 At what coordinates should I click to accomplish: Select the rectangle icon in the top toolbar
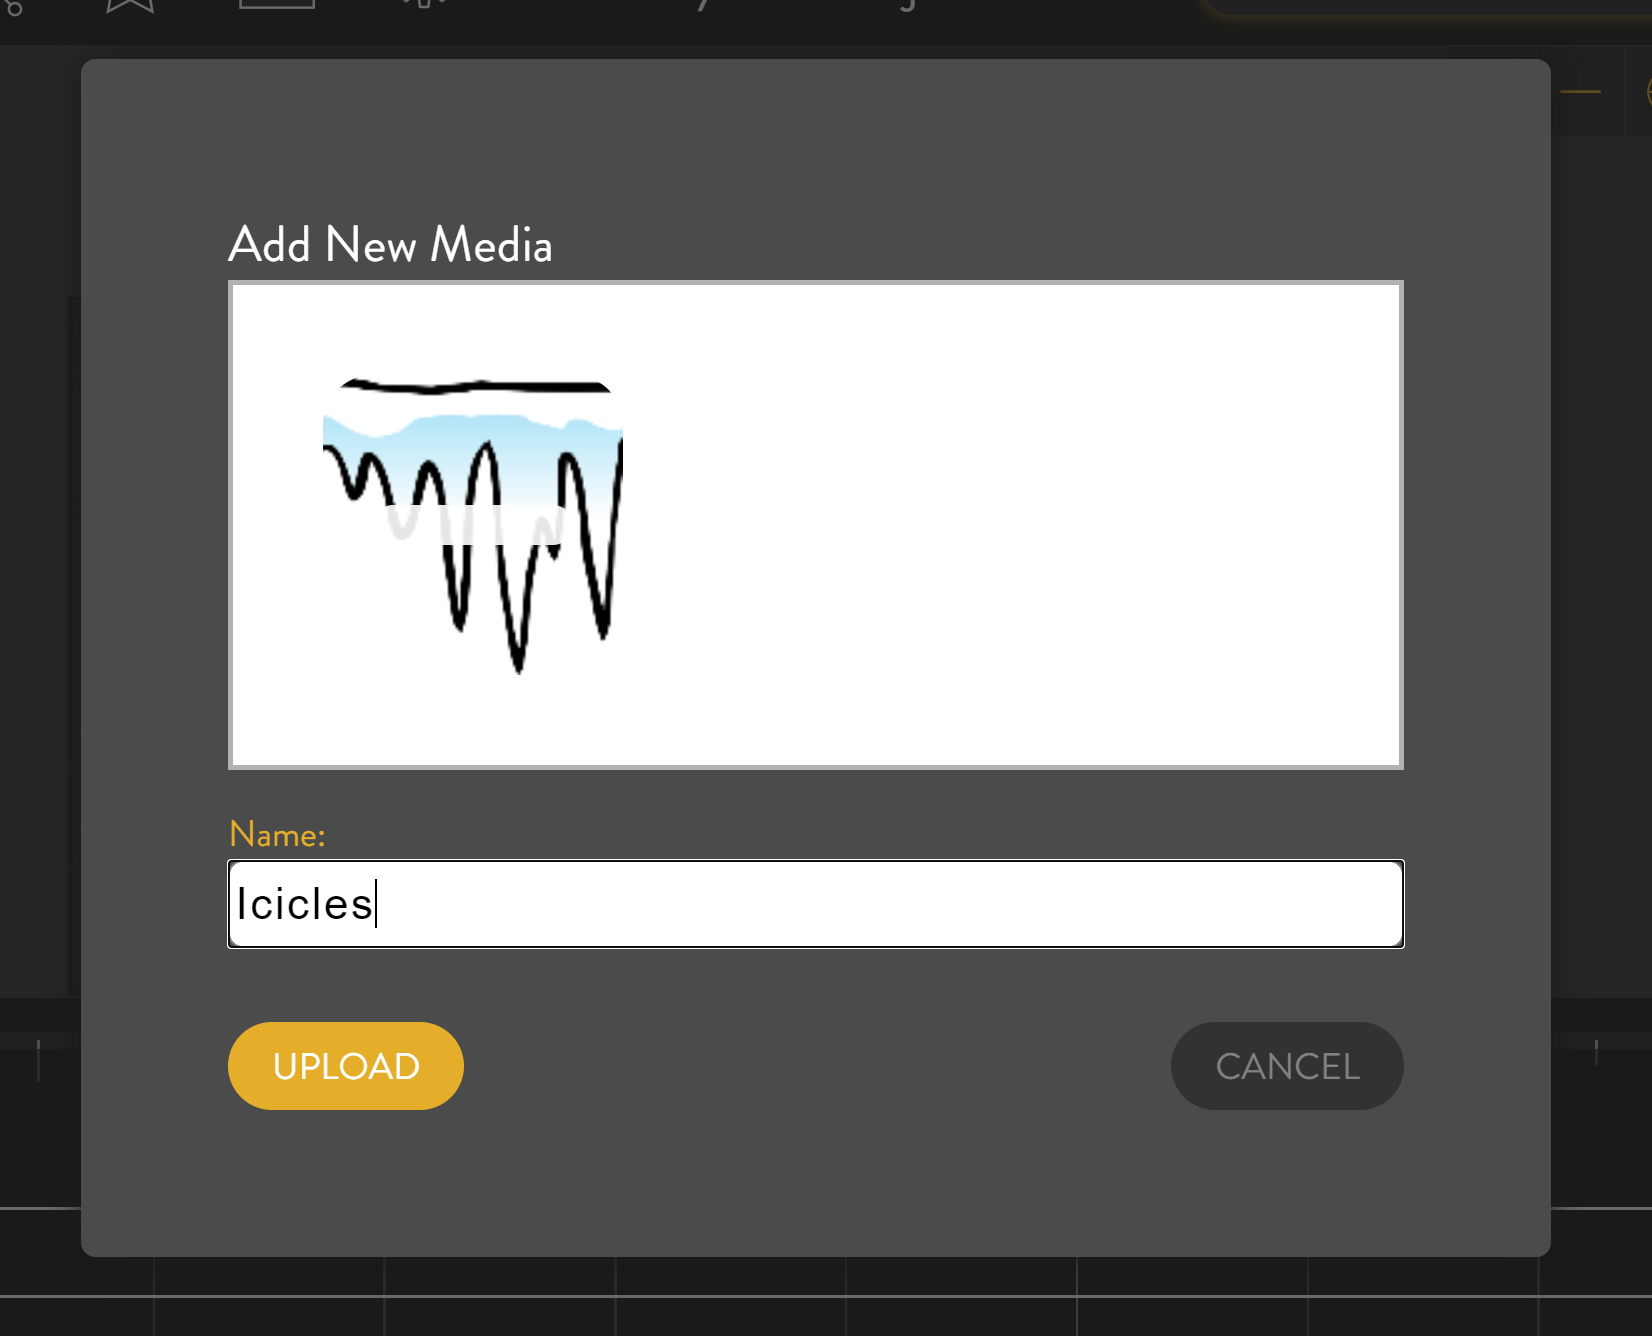pos(277,4)
